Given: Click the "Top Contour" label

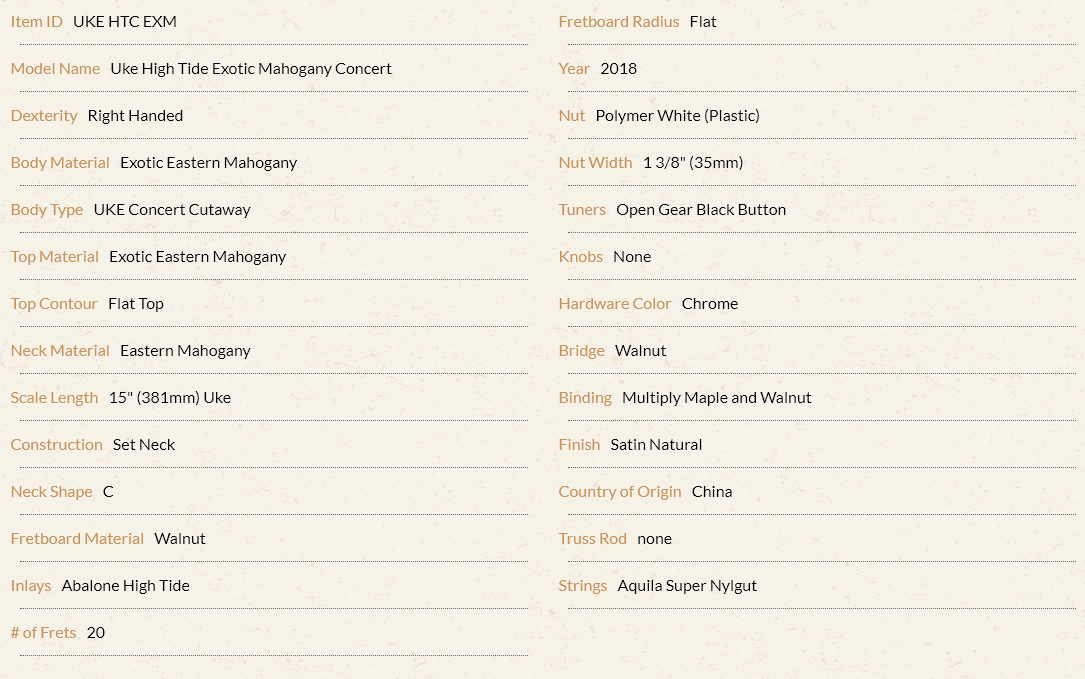Looking at the screenshot, I should 54,304.
